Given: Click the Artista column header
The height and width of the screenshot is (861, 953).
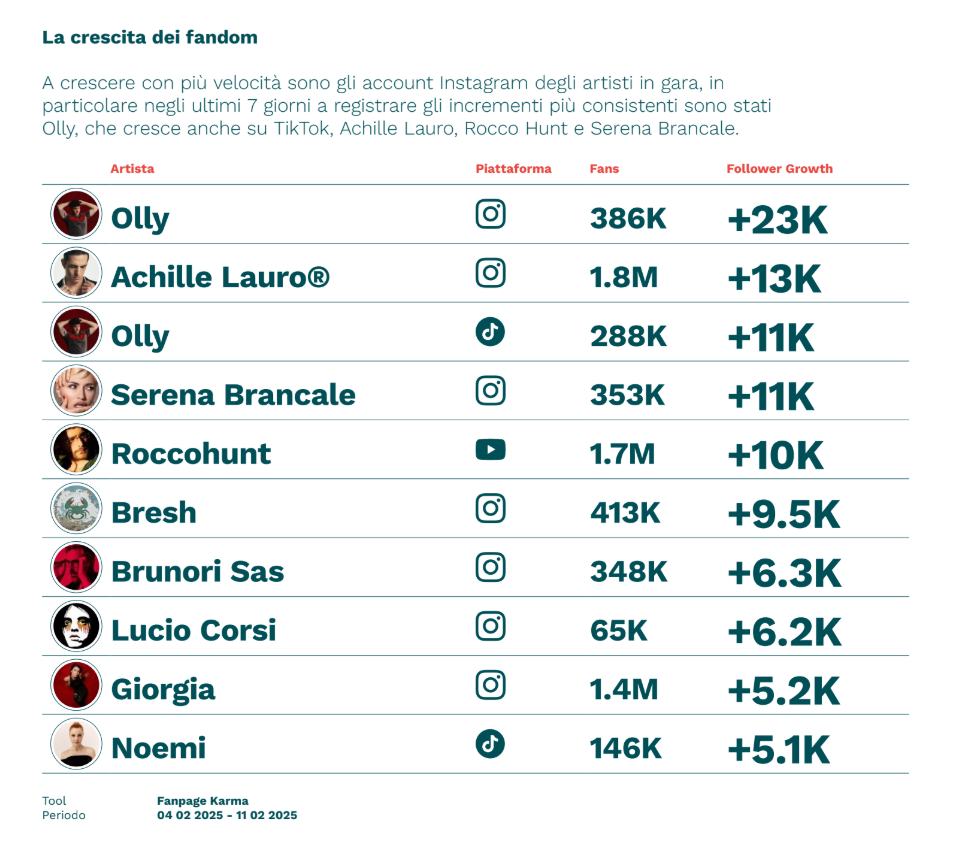Looking at the screenshot, I should click(x=132, y=169).
